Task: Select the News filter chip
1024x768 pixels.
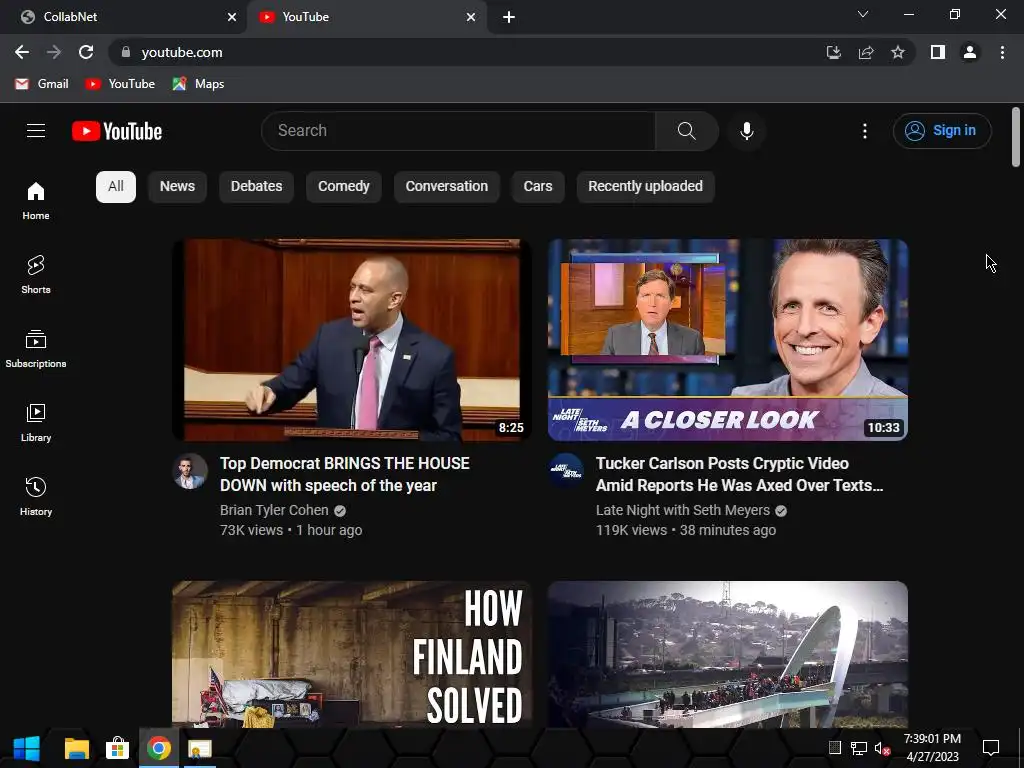Action: (x=177, y=187)
